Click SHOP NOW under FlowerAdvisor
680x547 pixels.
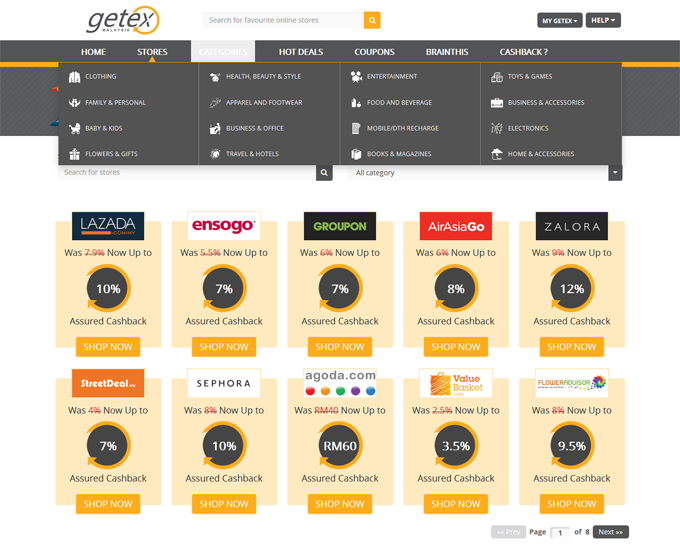(572, 504)
